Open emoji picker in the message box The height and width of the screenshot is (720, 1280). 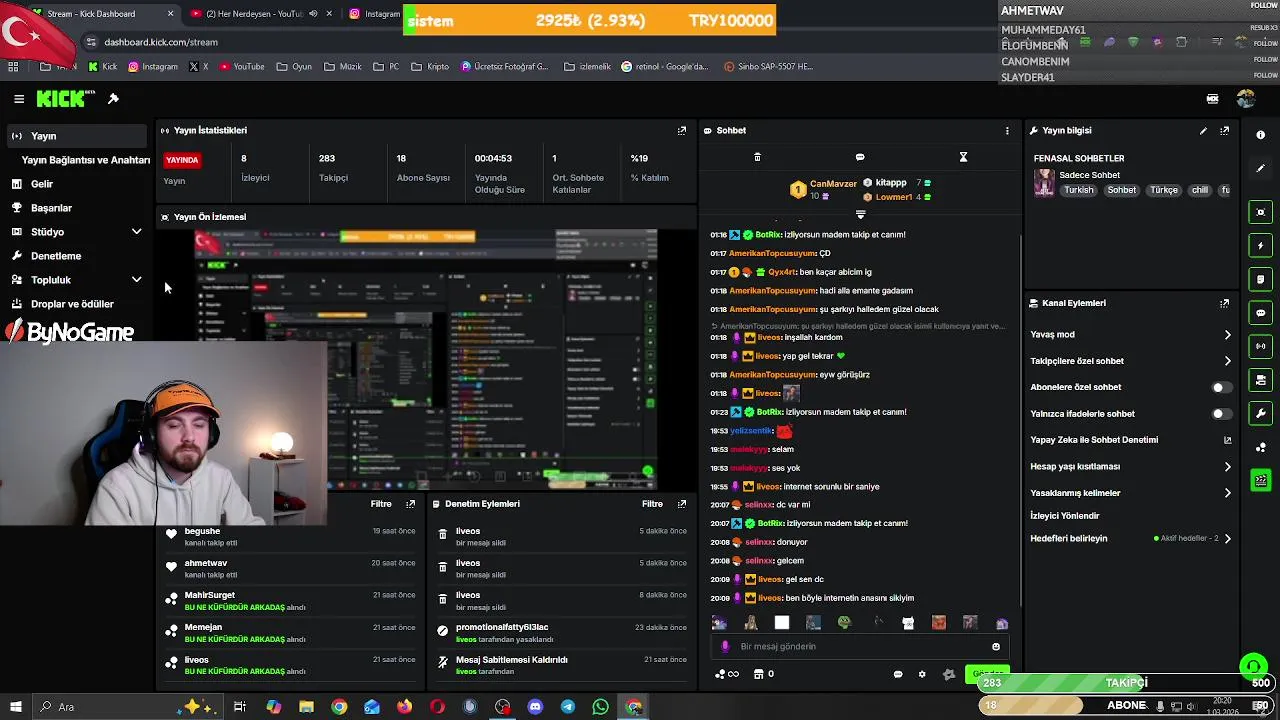(x=996, y=647)
